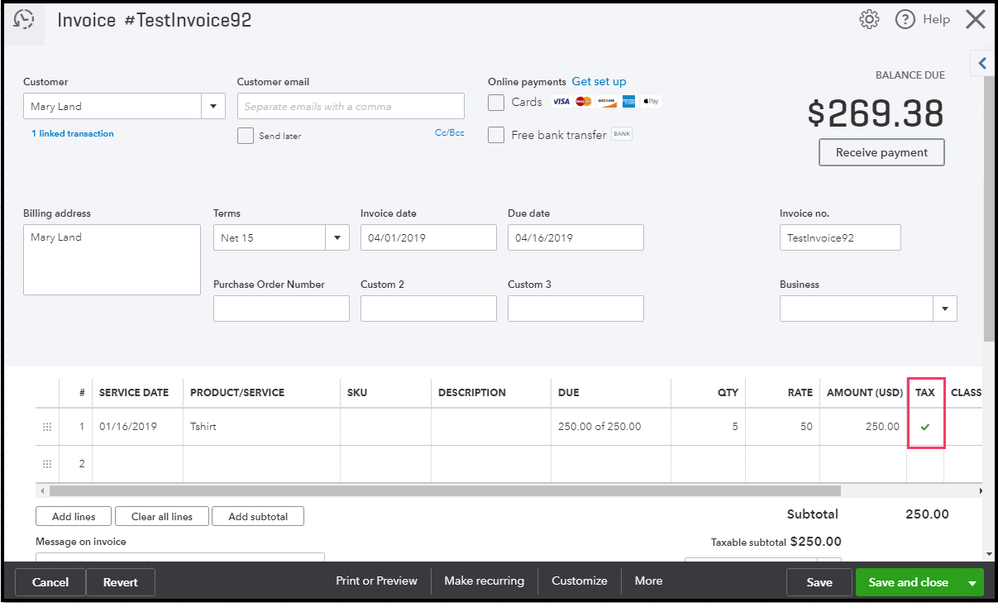Enable the Cards online payment checkbox

pos(496,102)
